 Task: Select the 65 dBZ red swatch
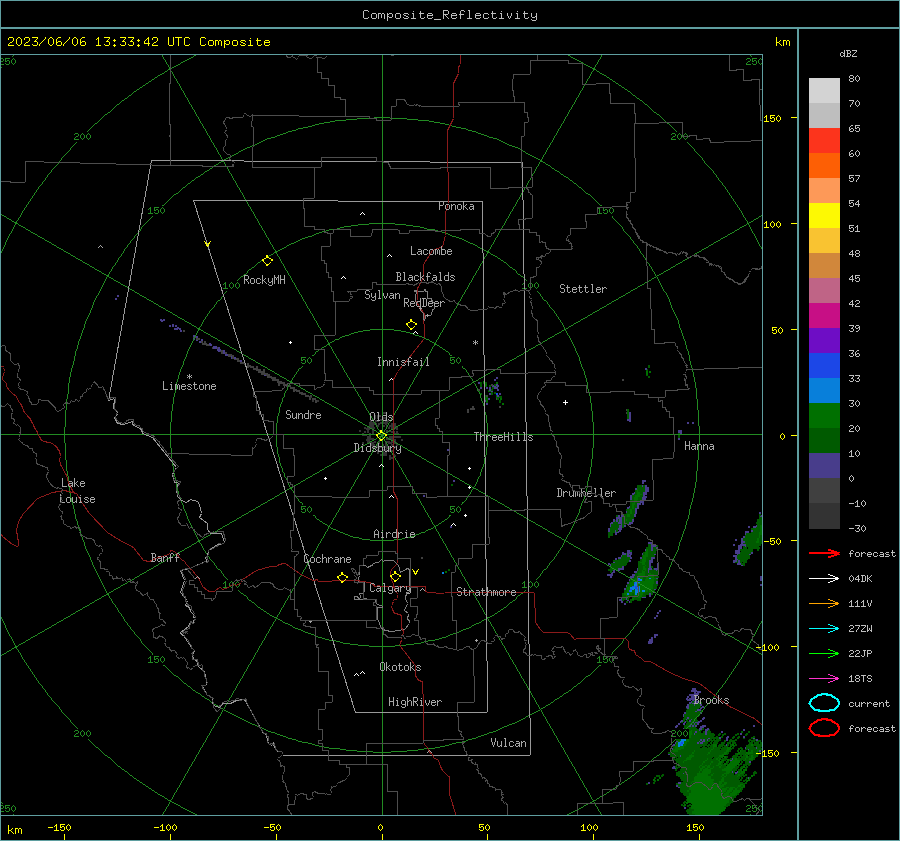click(x=824, y=141)
